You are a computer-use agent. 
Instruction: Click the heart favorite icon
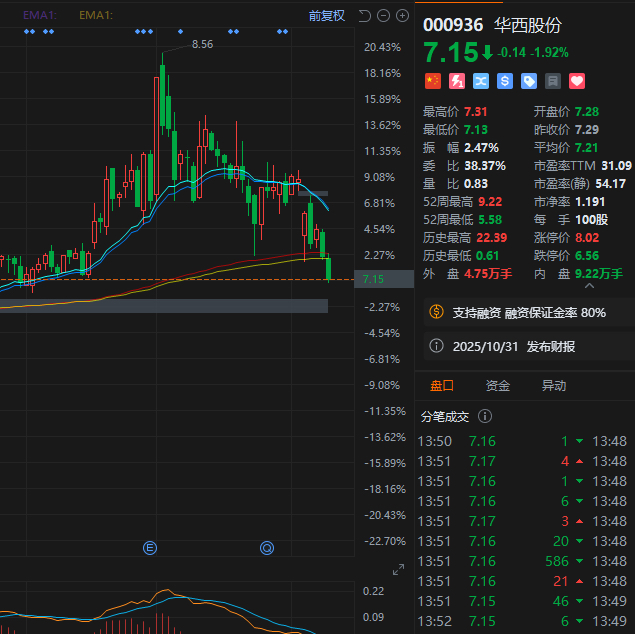pos(577,81)
